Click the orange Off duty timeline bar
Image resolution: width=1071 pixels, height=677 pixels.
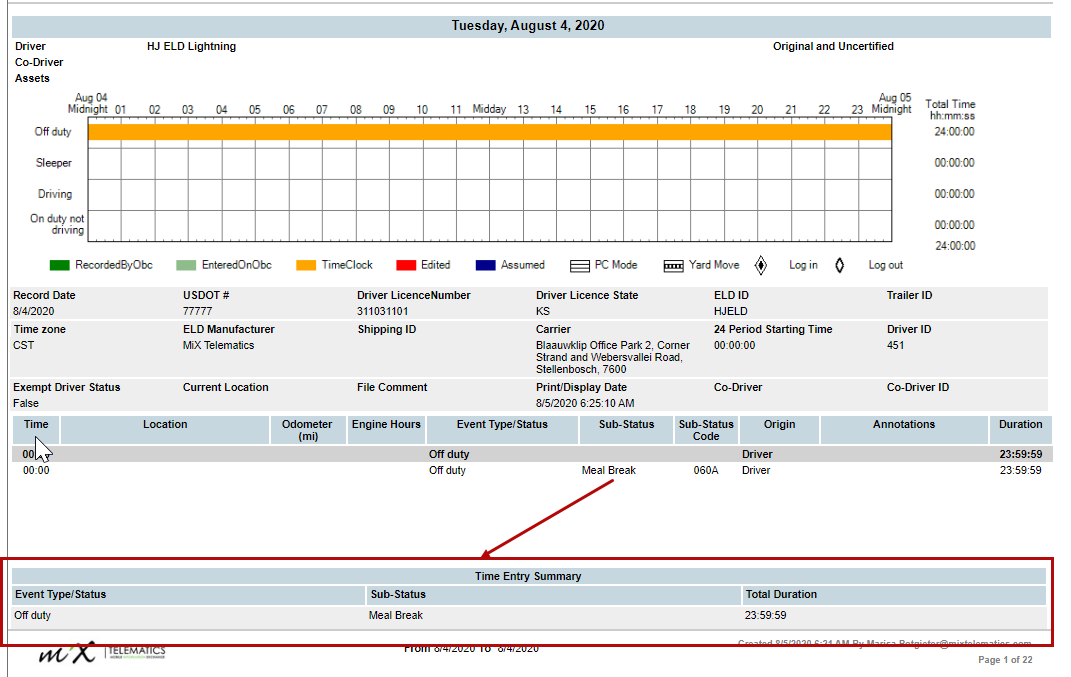(490, 132)
